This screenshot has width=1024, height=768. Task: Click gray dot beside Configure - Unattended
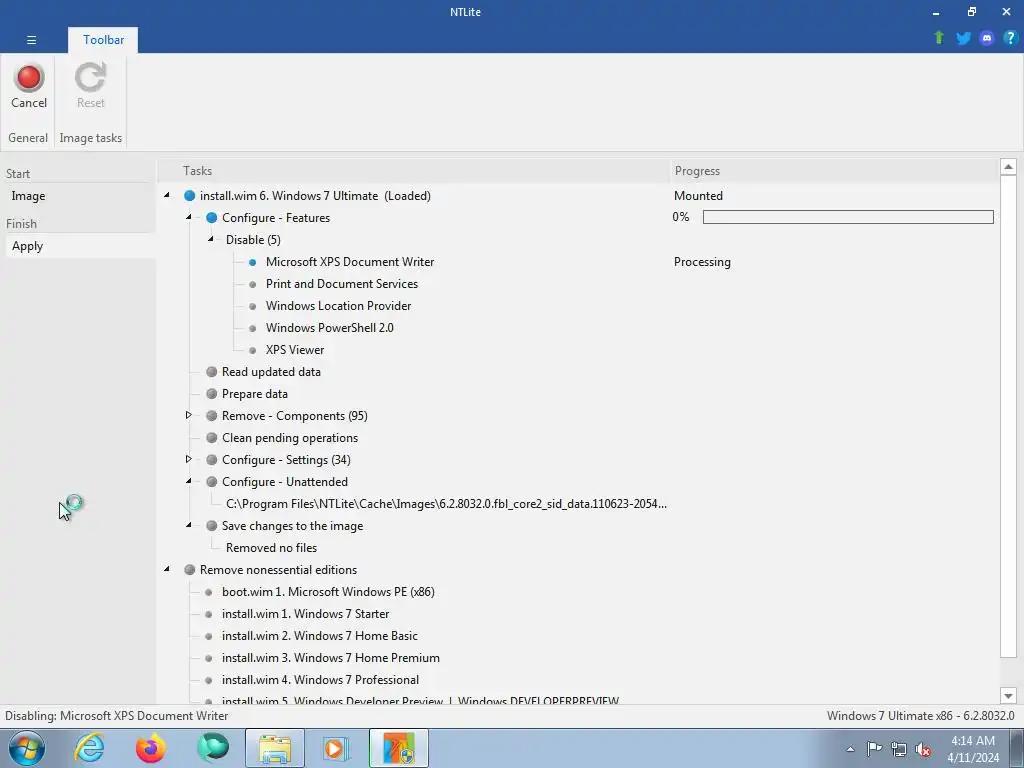tap(212, 482)
